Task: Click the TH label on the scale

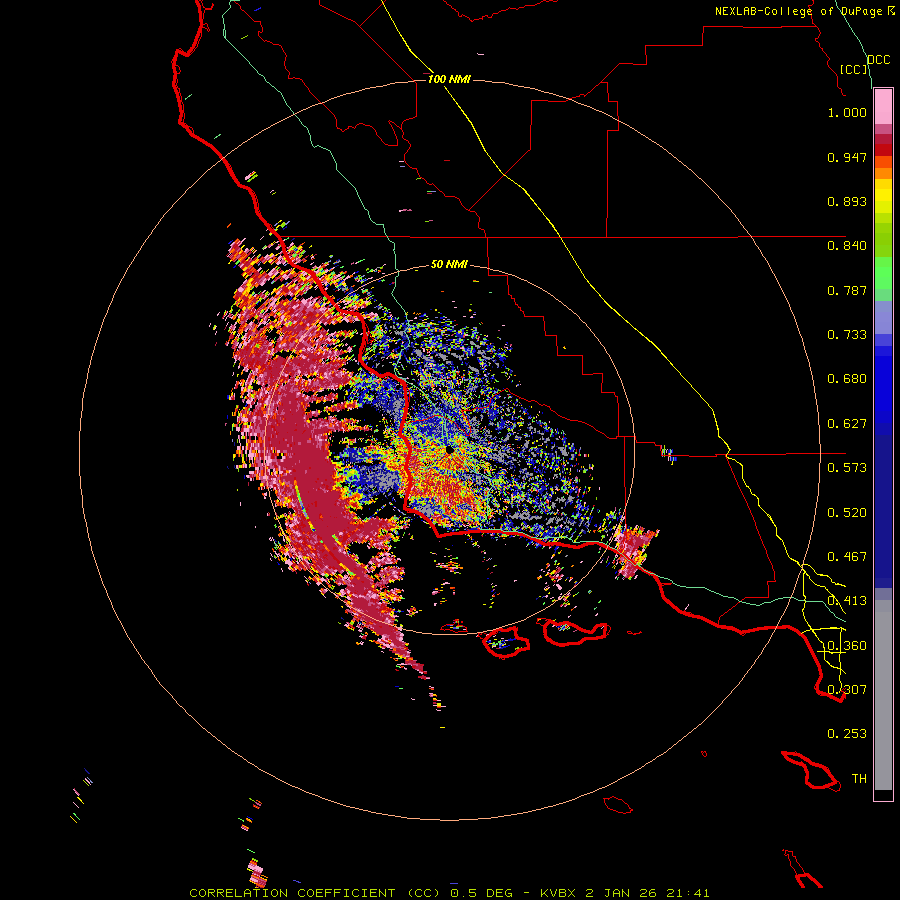Action: point(859,779)
